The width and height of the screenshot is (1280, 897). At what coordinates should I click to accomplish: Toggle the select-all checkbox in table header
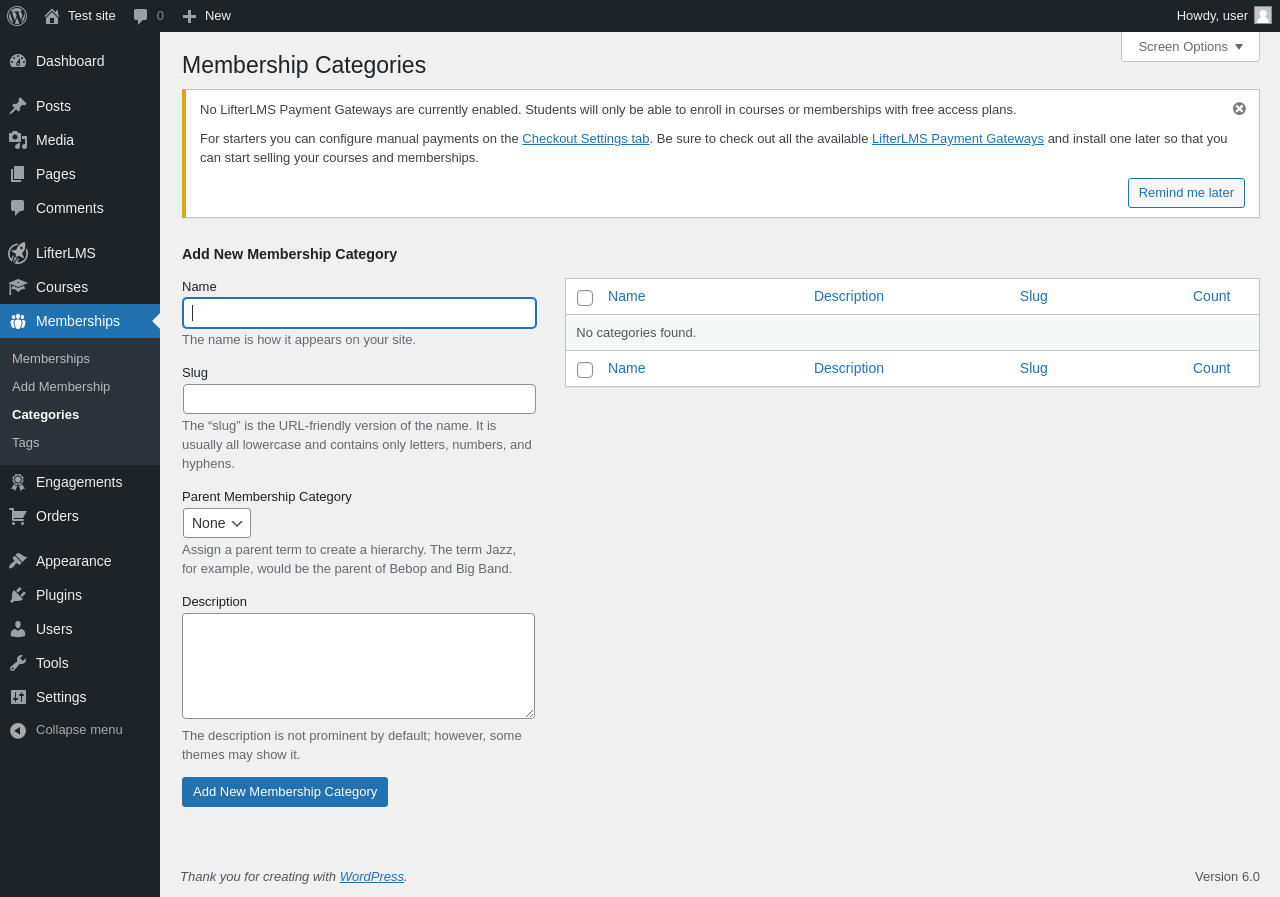point(585,298)
